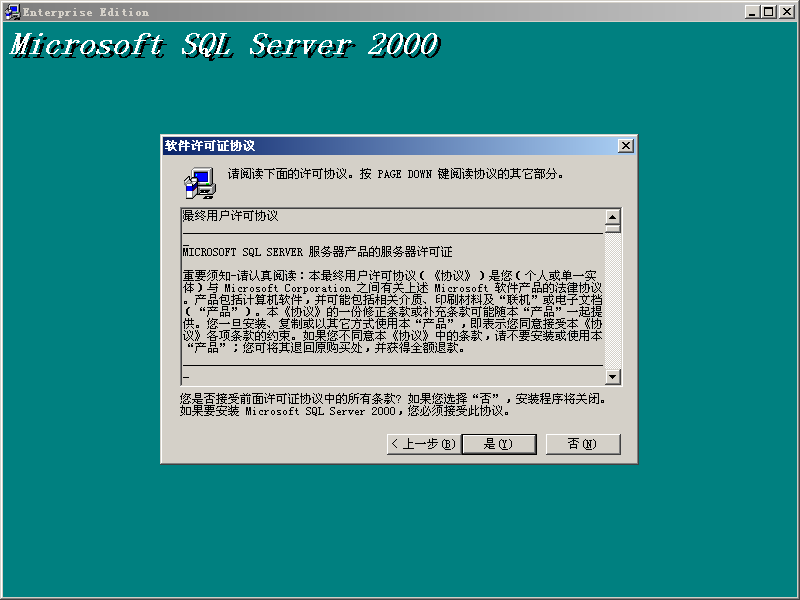Click the 最终用户许可协议 heading text
The image size is (800, 600).
[x=231, y=216]
